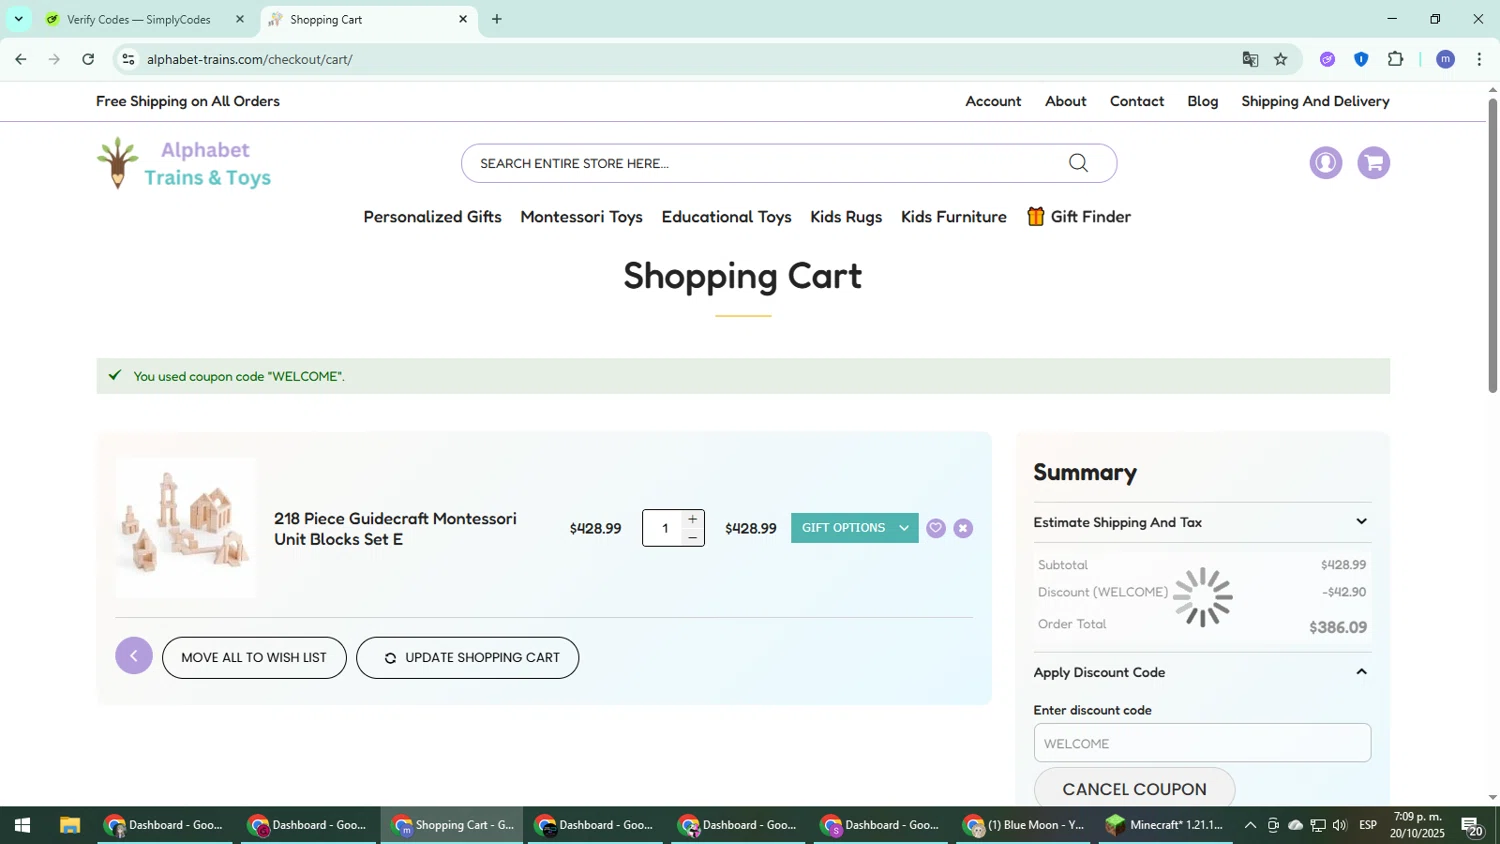Close the Verify Codes tab
The height and width of the screenshot is (844, 1500).
click(239, 19)
